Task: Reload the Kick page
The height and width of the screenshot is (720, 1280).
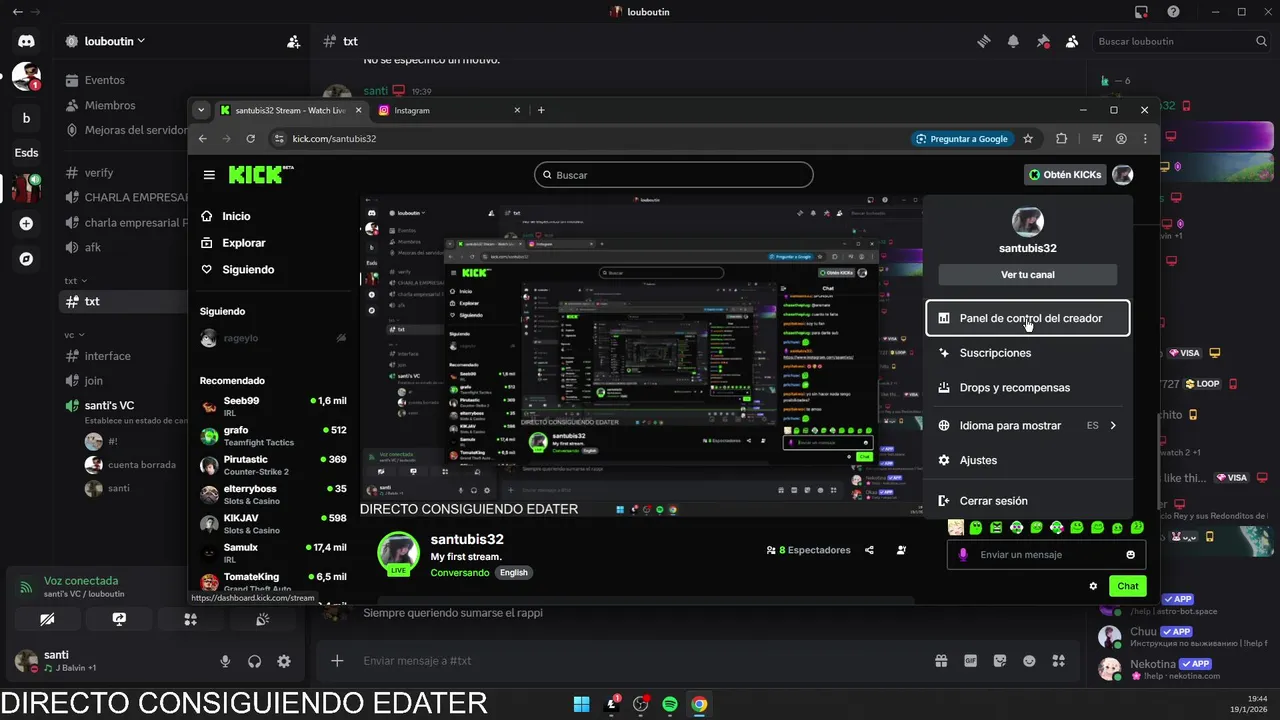Action: [251, 139]
